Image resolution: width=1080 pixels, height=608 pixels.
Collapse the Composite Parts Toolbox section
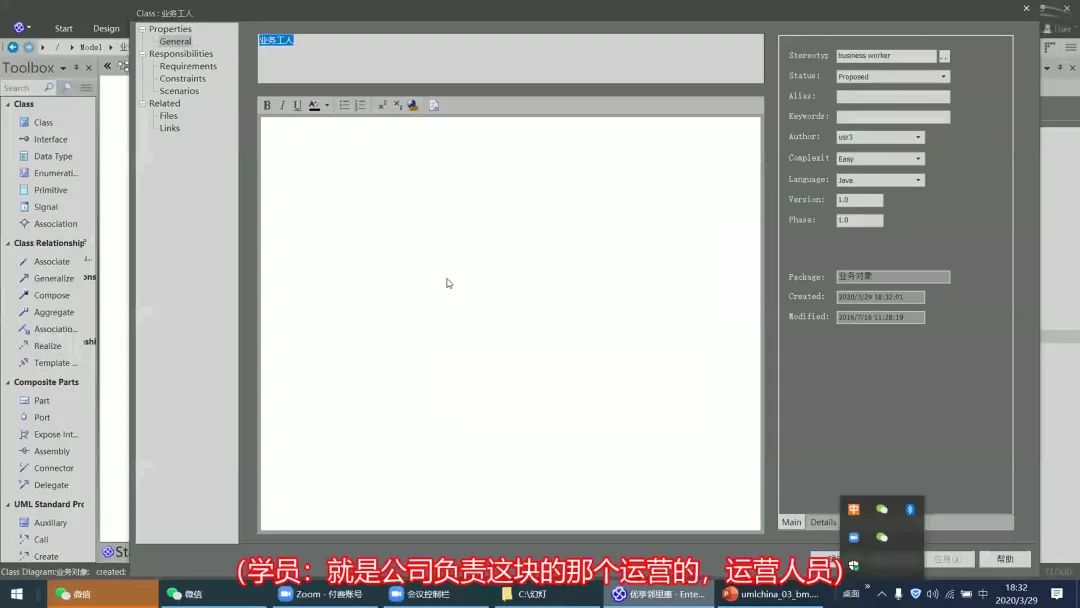(x=8, y=382)
